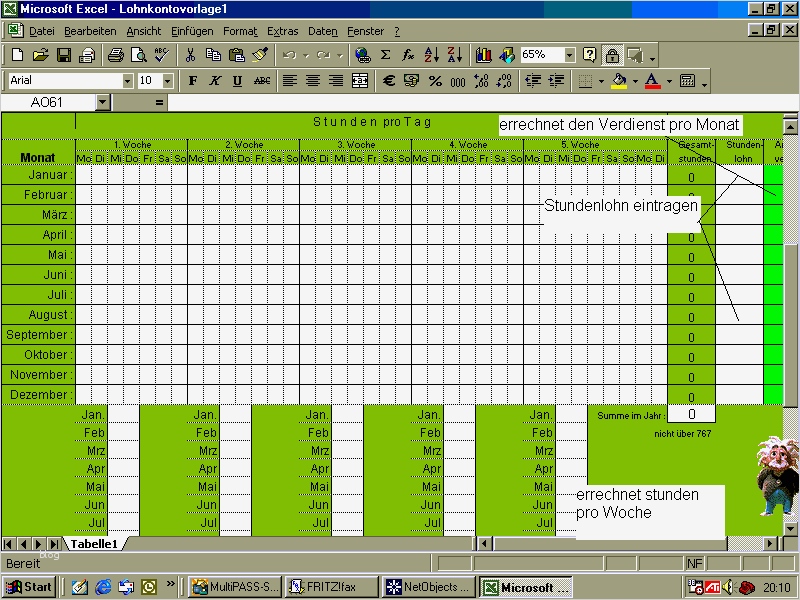Open the Bearbeiten menu
The width and height of the screenshot is (800, 600).
point(90,32)
